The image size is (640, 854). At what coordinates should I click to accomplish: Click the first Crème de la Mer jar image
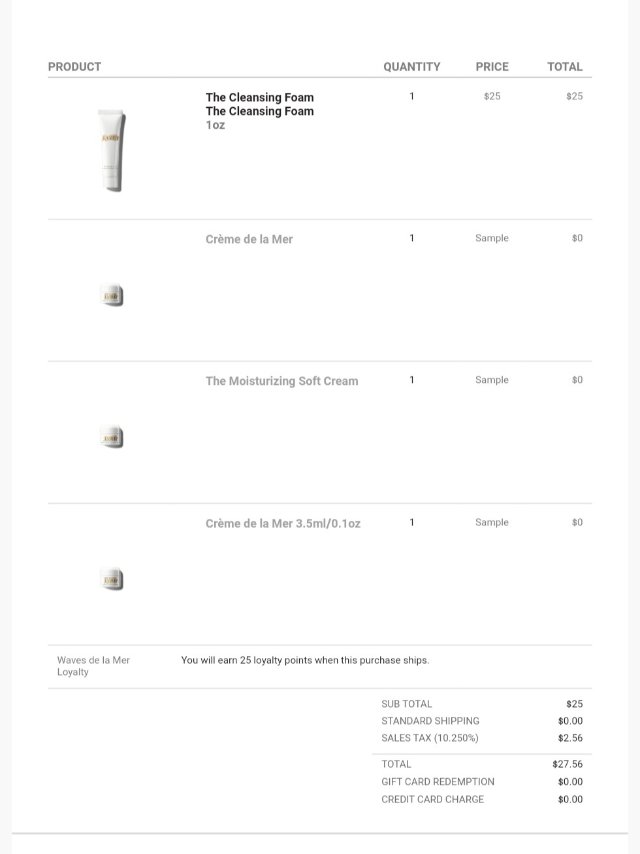click(112, 296)
